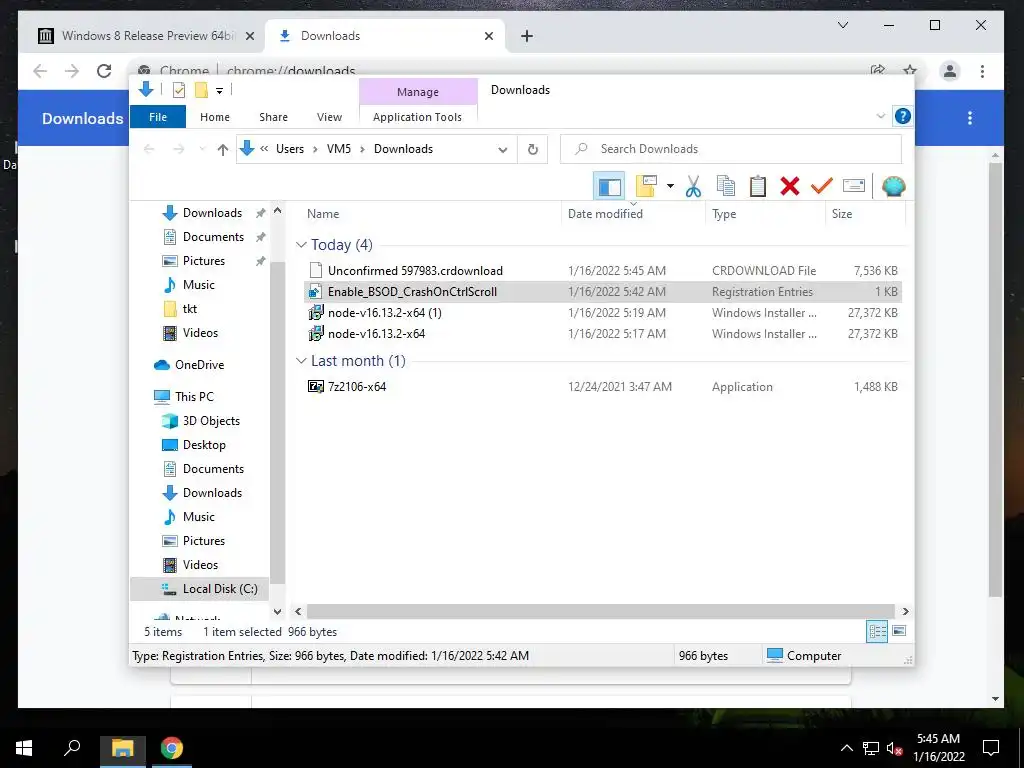Click the Search Downloads field
Screen dimensions: 1024x768
pyautogui.click(x=731, y=149)
